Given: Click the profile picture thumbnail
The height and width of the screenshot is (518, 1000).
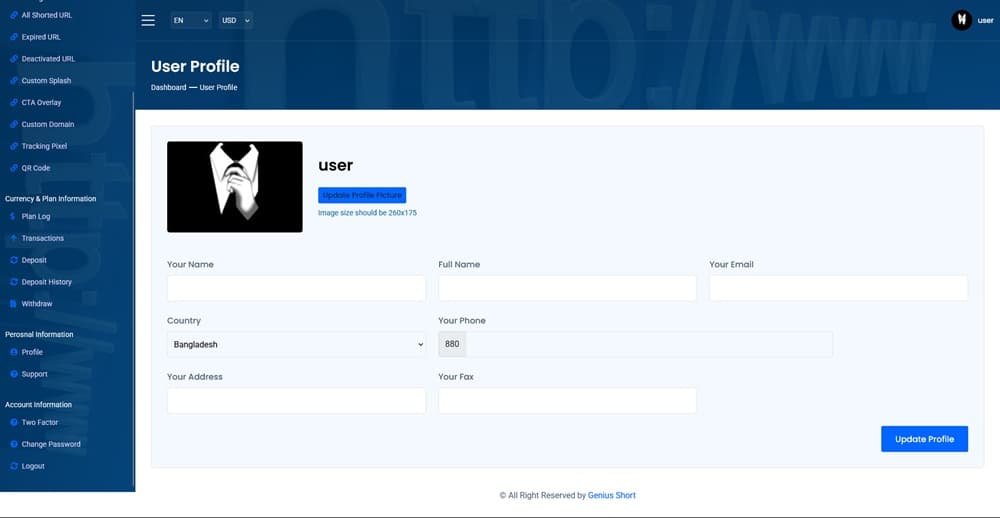Looking at the screenshot, I should (x=235, y=187).
